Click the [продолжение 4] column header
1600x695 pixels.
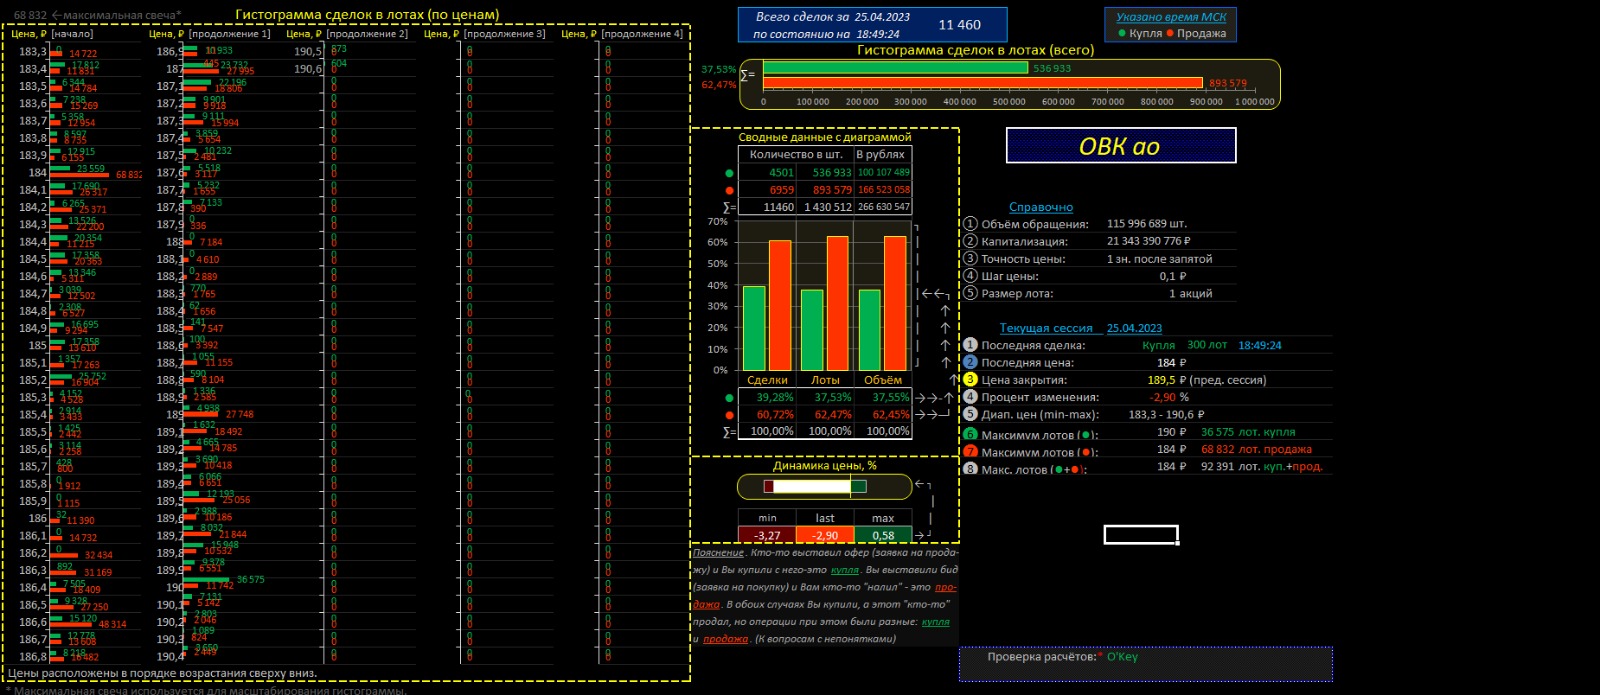[641, 34]
